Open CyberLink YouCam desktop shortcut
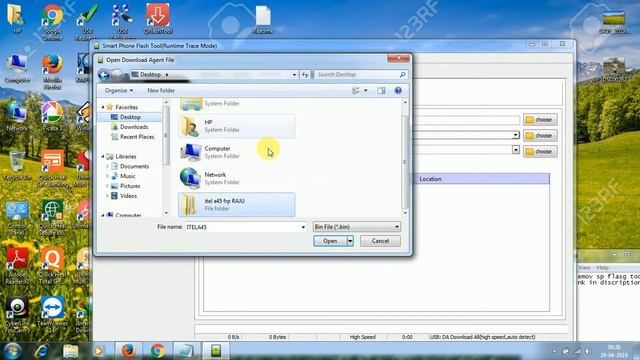This screenshot has width=640, height=360. tap(17, 314)
